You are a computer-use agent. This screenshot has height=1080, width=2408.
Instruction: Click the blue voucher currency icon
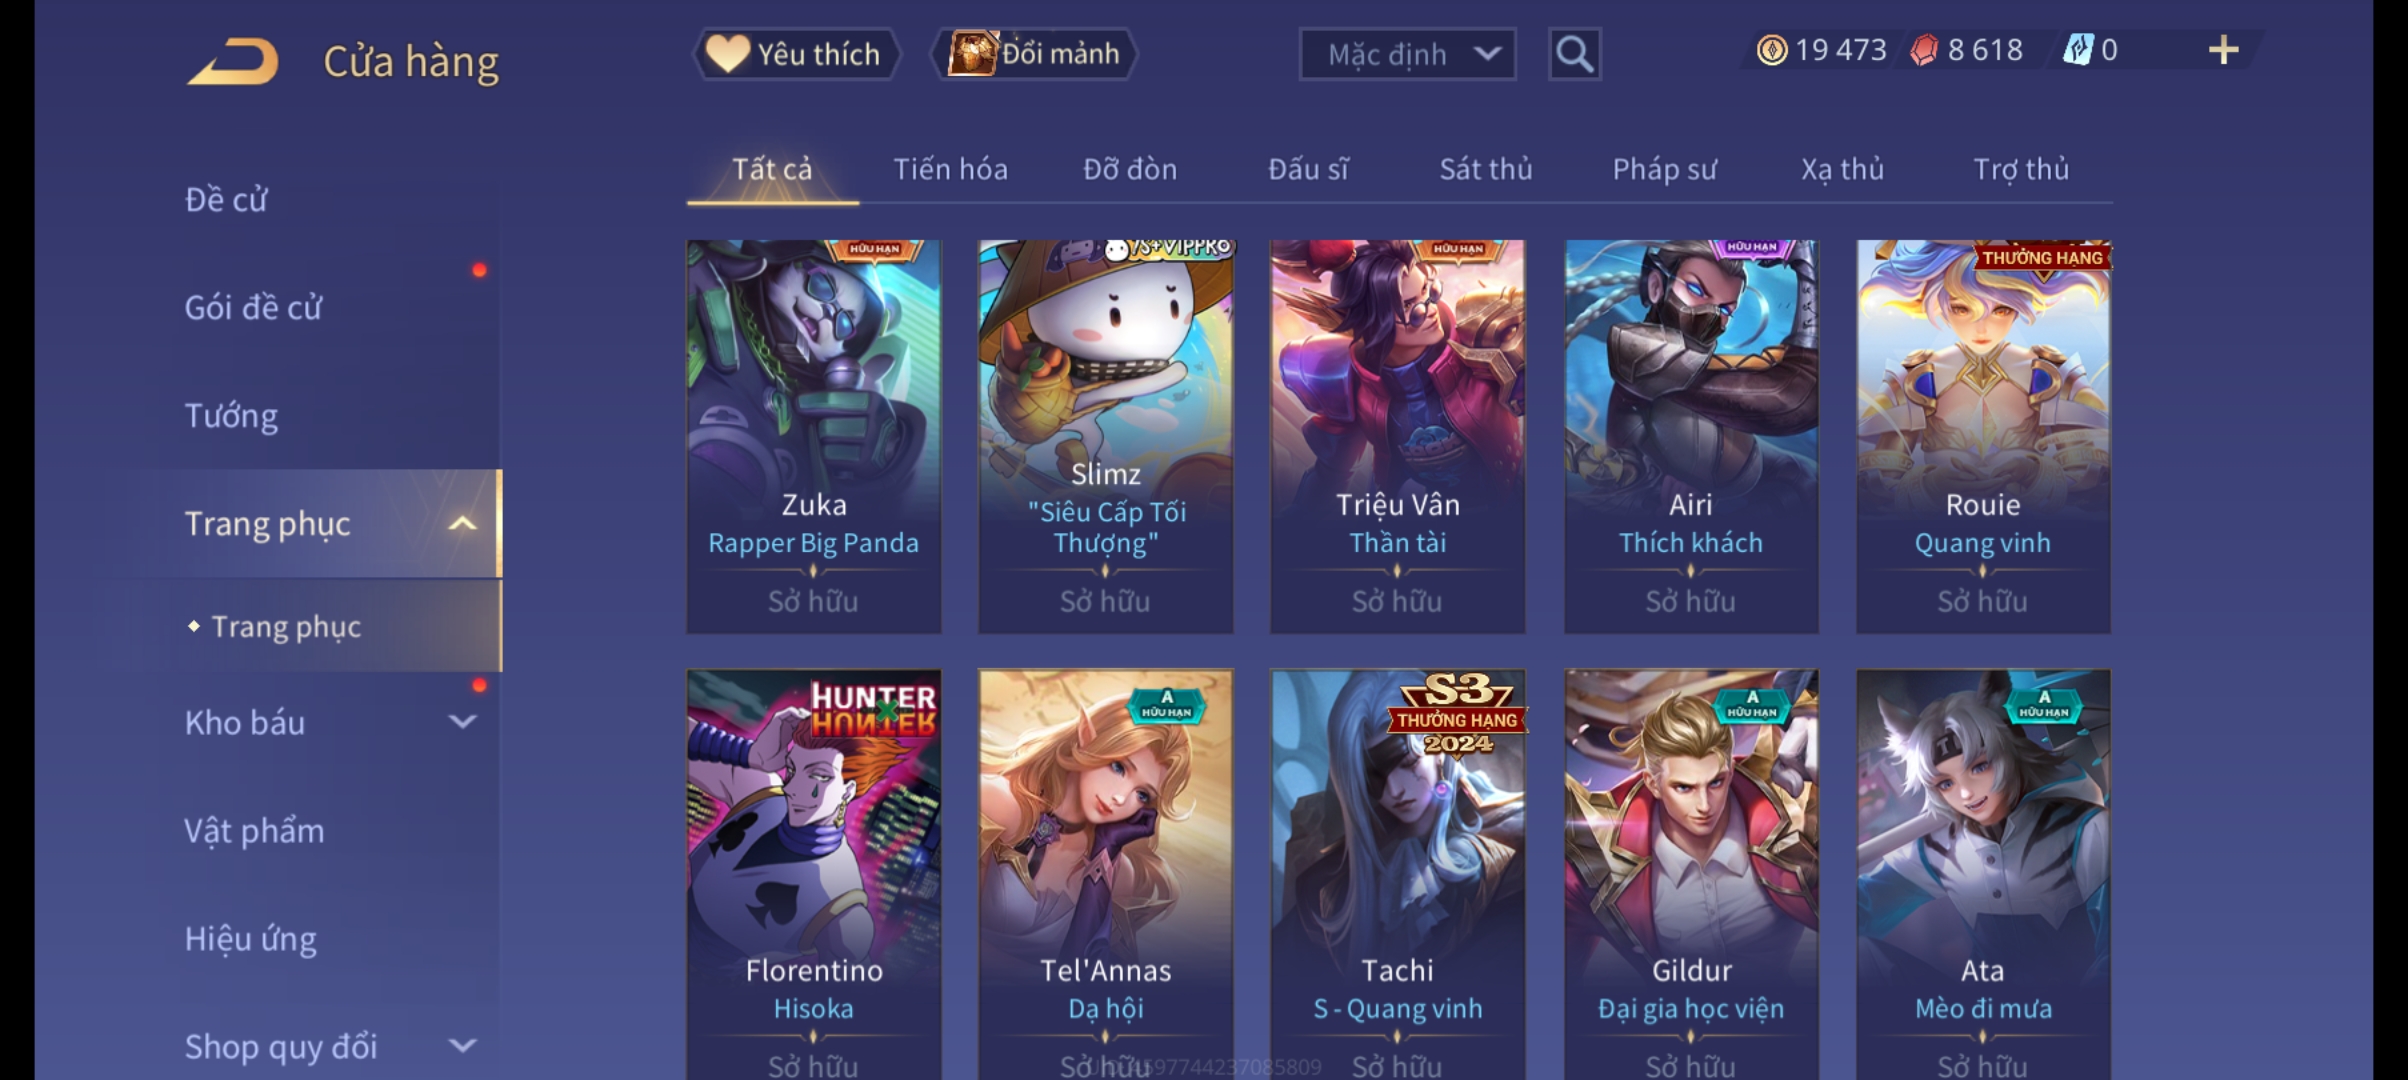click(2078, 50)
